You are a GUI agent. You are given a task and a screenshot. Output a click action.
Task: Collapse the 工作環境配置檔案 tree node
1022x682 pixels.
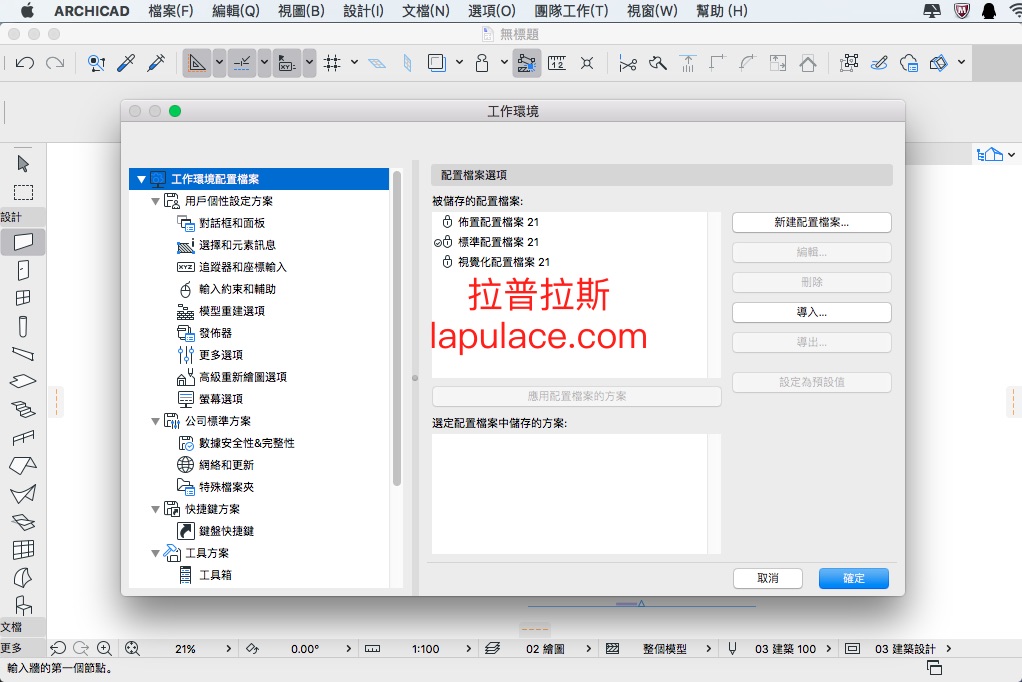[x=141, y=179]
